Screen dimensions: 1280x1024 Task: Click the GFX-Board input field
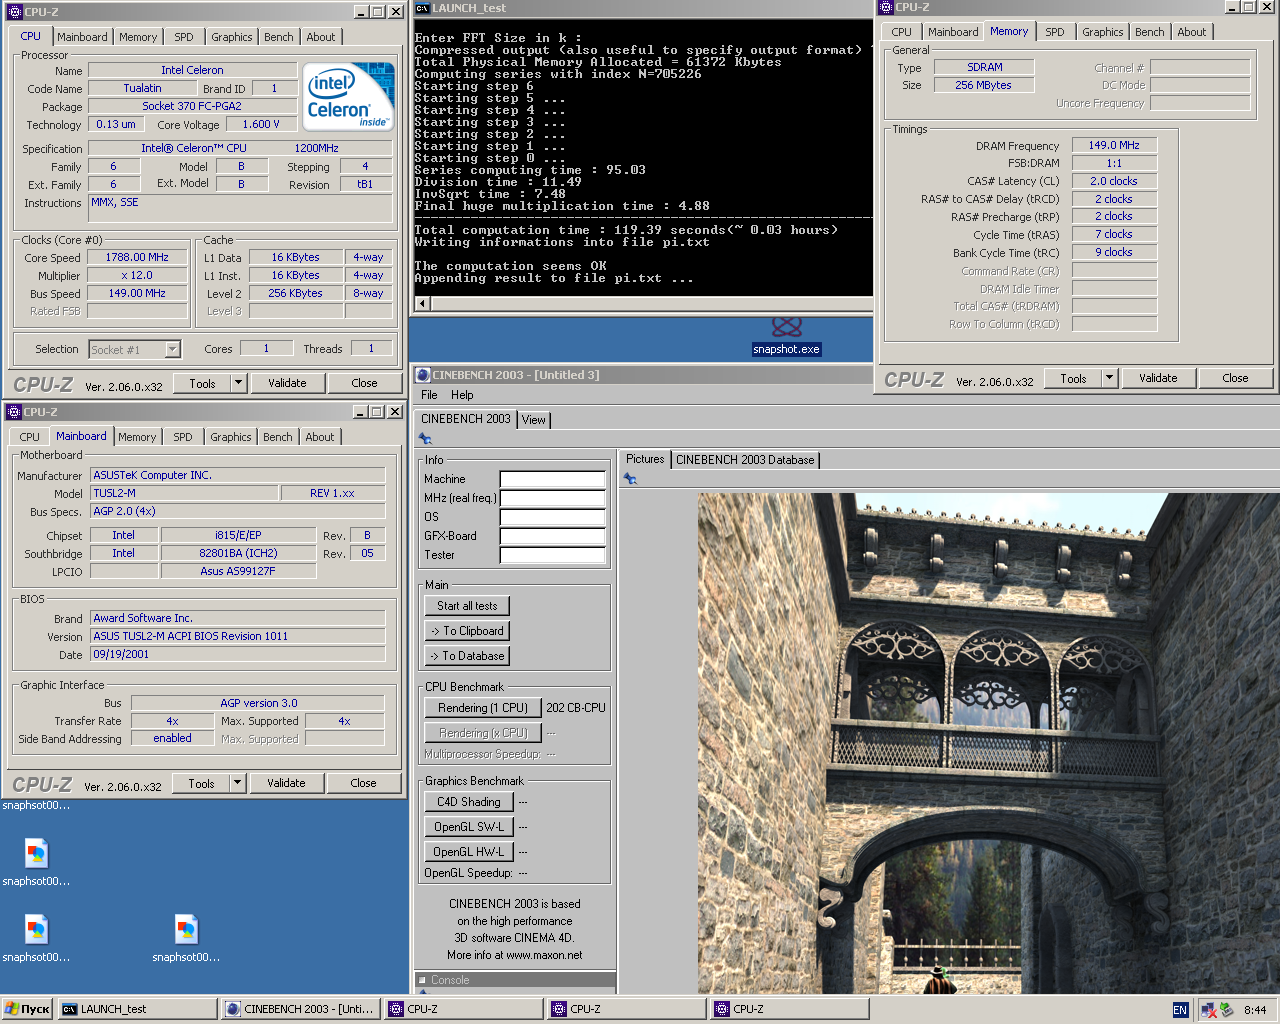553,536
